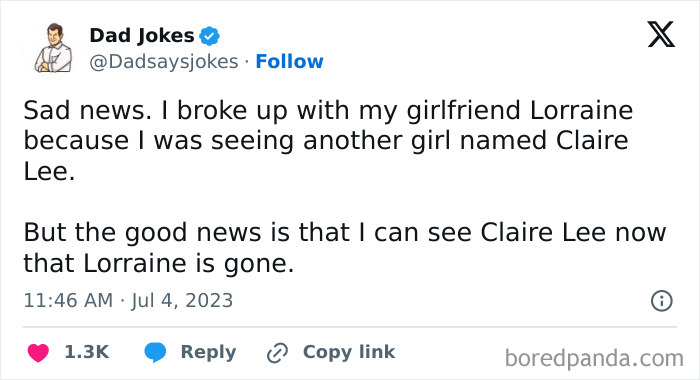Image resolution: width=700 pixels, height=380 pixels.
Task: Click the chain link icon
Action: point(277,353)
